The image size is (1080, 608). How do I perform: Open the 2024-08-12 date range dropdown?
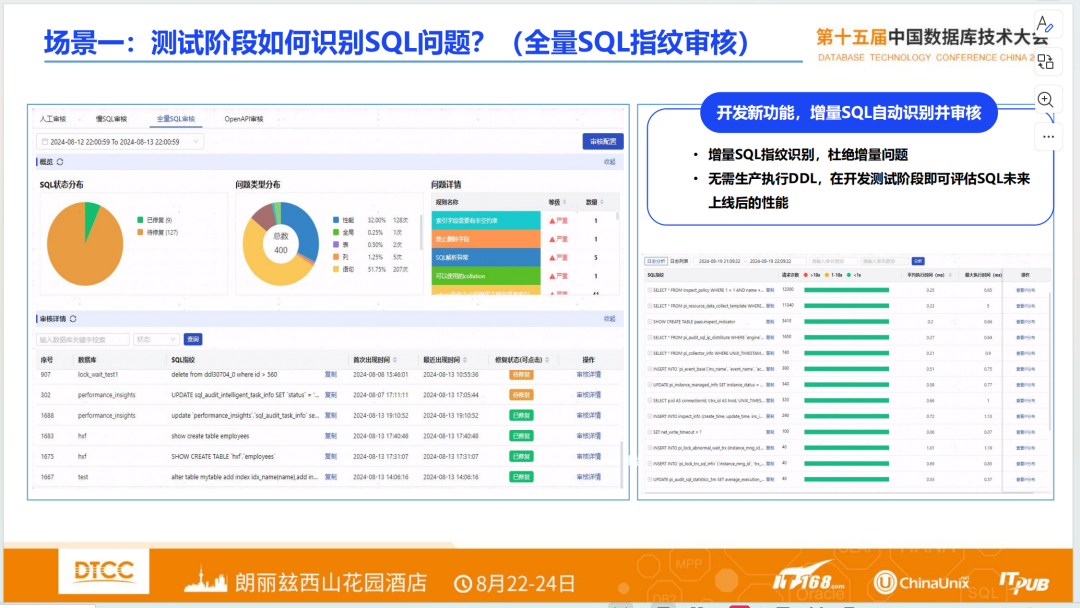120,142
